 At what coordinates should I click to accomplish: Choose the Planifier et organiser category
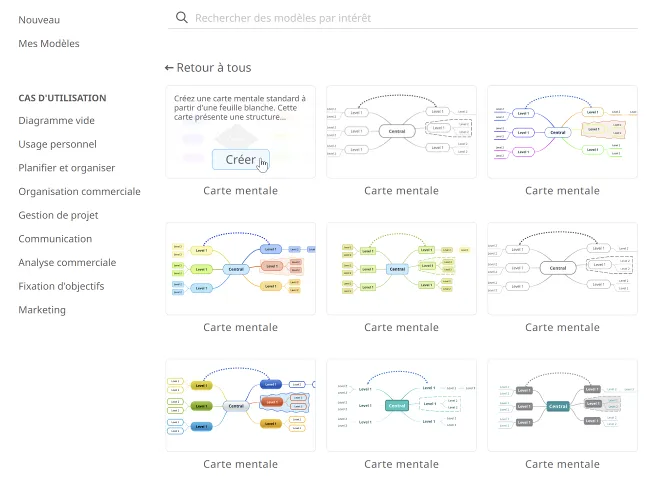coord(66,168)
